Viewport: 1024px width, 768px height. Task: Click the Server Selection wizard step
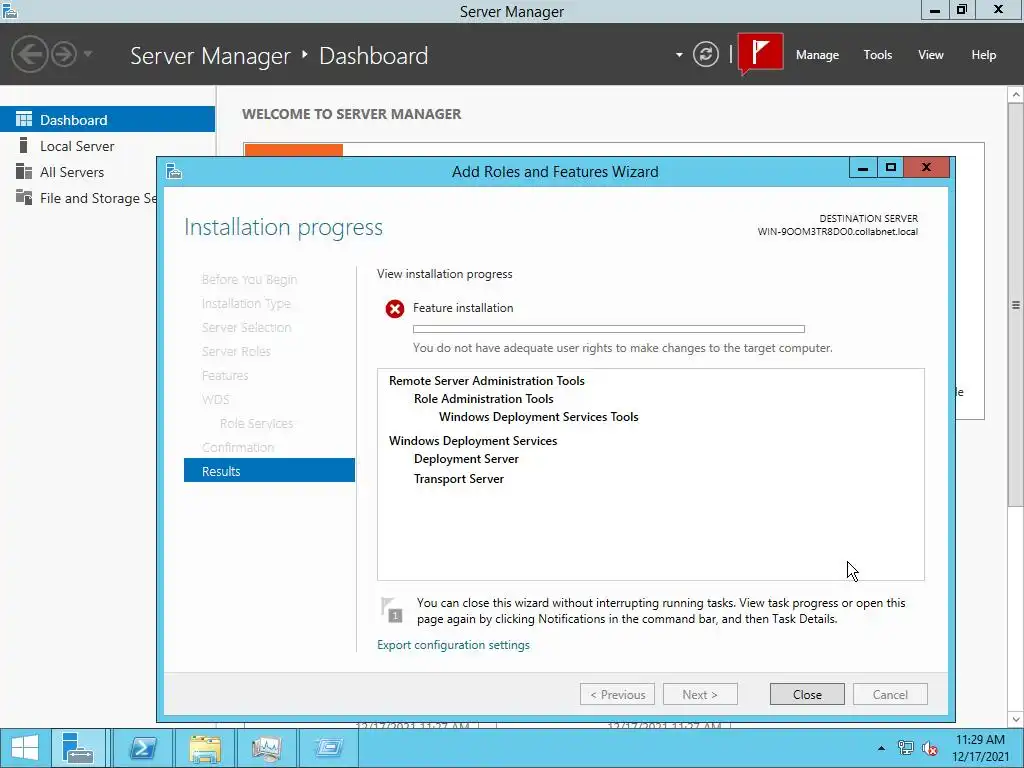tap(246, 327)
